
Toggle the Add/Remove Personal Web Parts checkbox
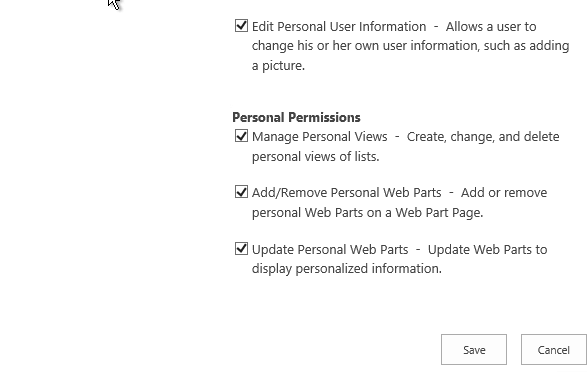pos(241,192)
